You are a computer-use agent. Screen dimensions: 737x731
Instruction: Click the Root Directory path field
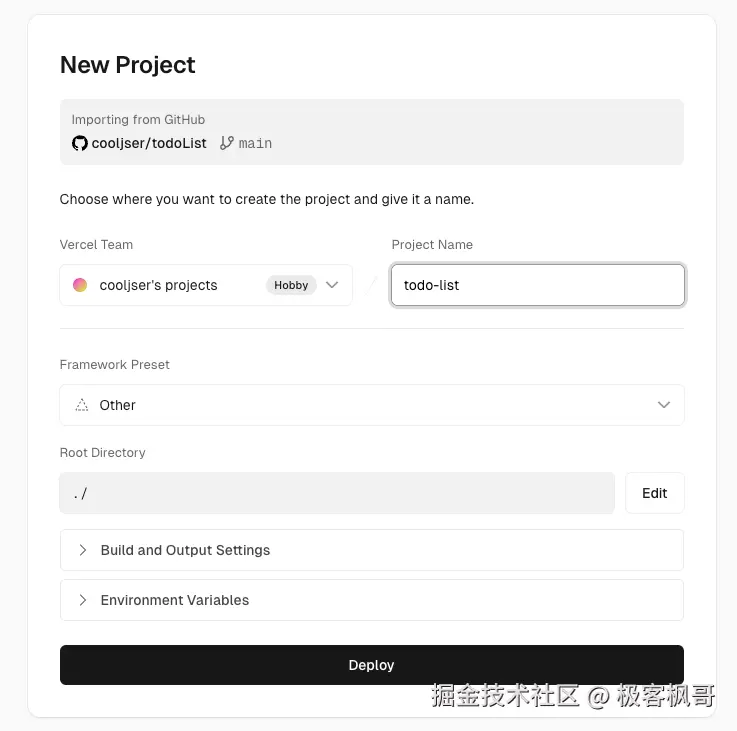[337, 493]
